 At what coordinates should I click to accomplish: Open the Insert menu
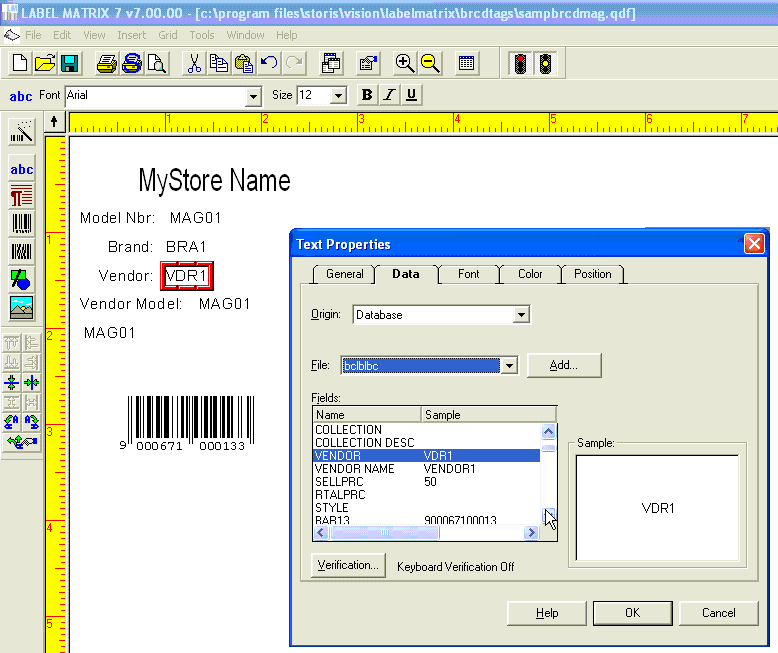coord(131,35)
